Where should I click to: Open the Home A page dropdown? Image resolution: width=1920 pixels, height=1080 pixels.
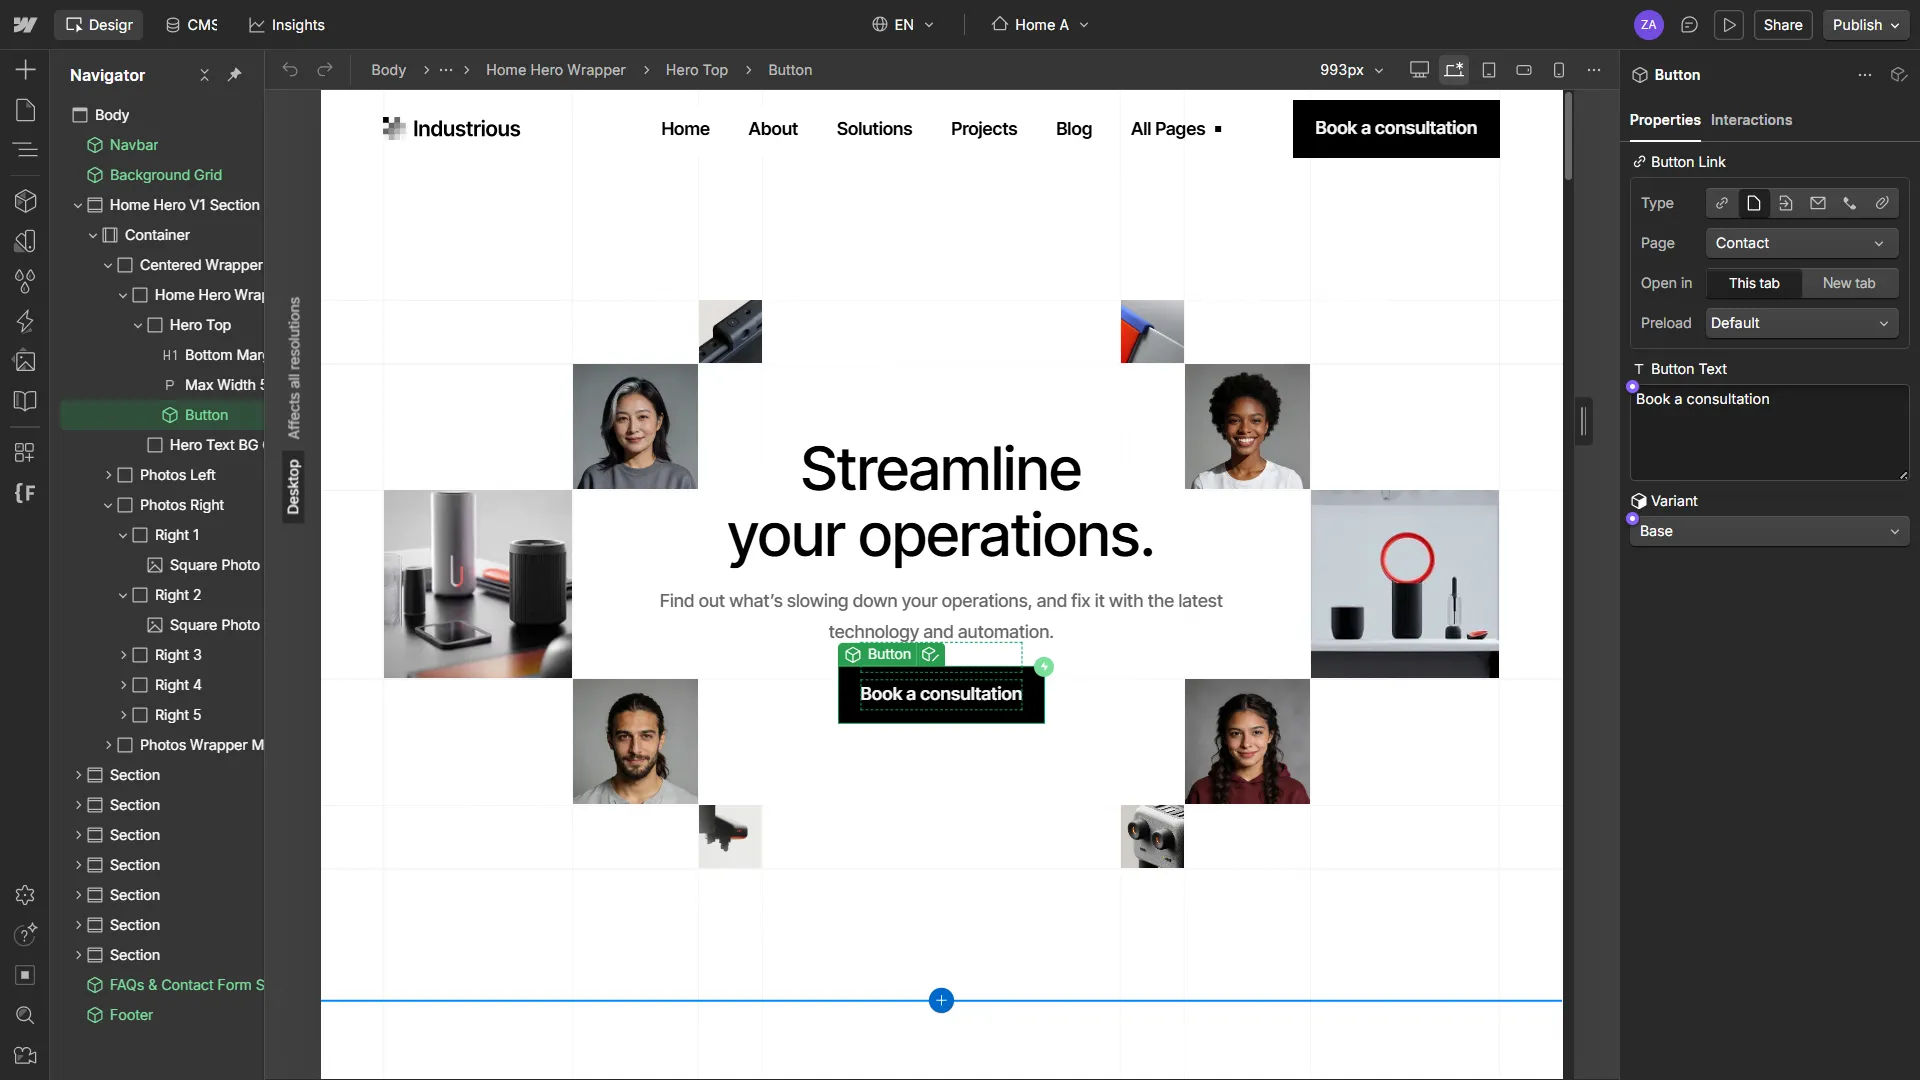pos(1040,25)
